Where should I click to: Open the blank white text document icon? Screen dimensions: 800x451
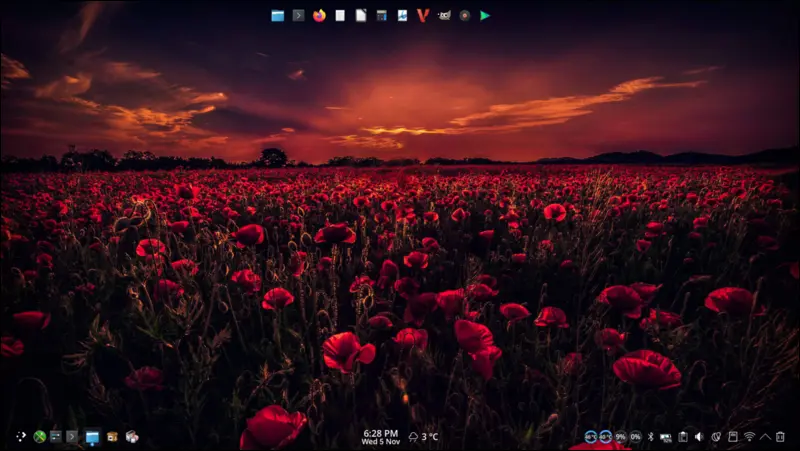click(340, 16)
